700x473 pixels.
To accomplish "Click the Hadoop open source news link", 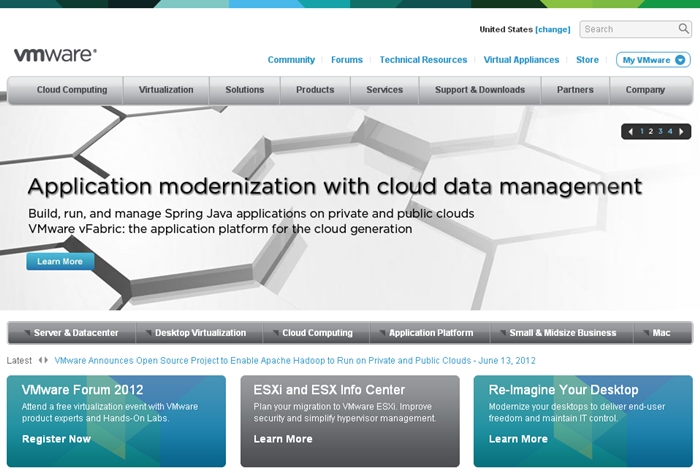I will tap(295, 360).
